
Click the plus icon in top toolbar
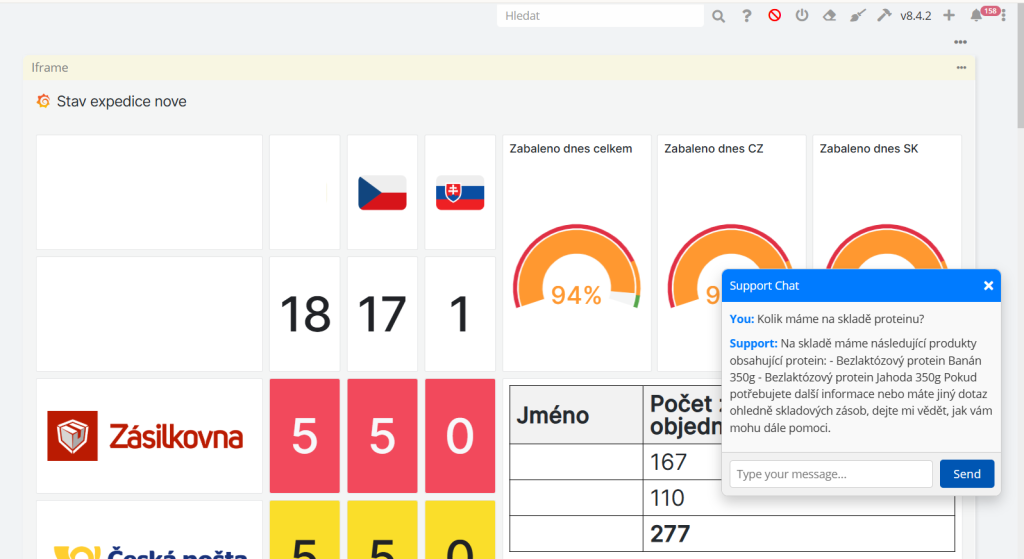[x=949, y=16]
